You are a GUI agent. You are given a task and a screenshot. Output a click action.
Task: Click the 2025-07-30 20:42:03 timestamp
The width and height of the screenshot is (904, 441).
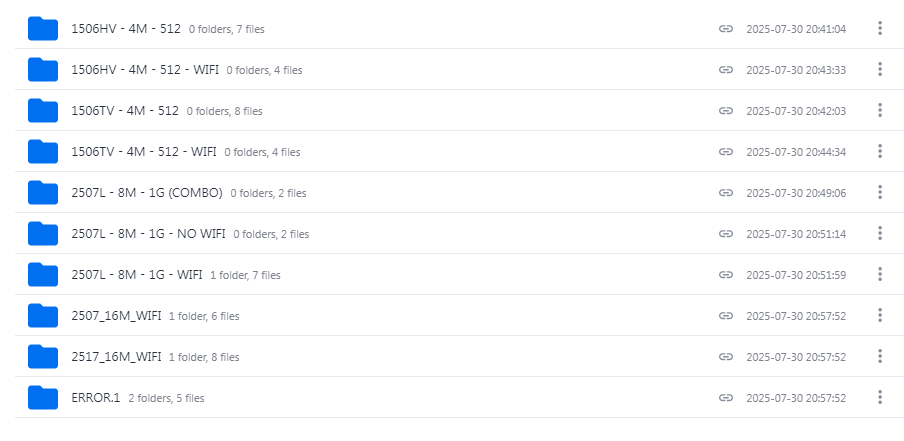796,111
